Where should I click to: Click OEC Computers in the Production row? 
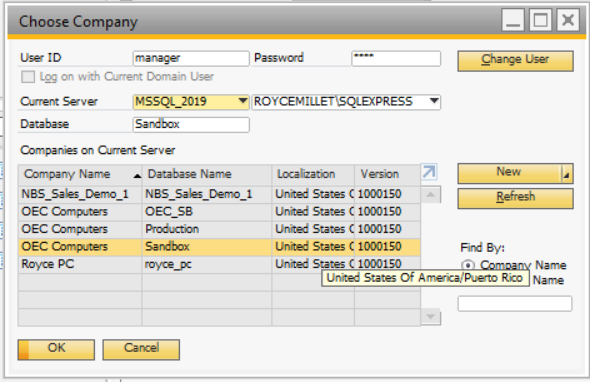coord(80,230)
